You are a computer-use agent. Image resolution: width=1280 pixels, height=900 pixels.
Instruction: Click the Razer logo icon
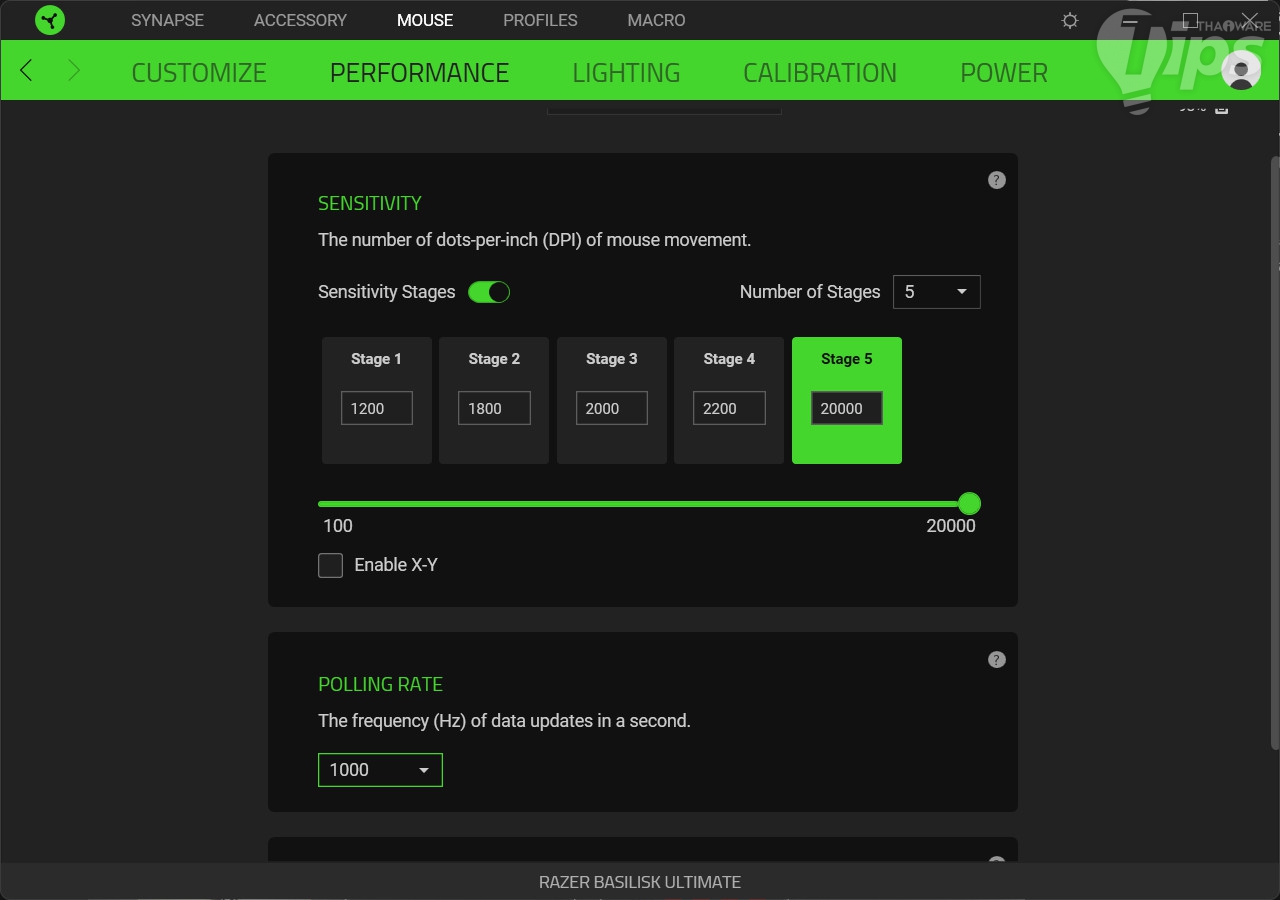click(50, 20)
